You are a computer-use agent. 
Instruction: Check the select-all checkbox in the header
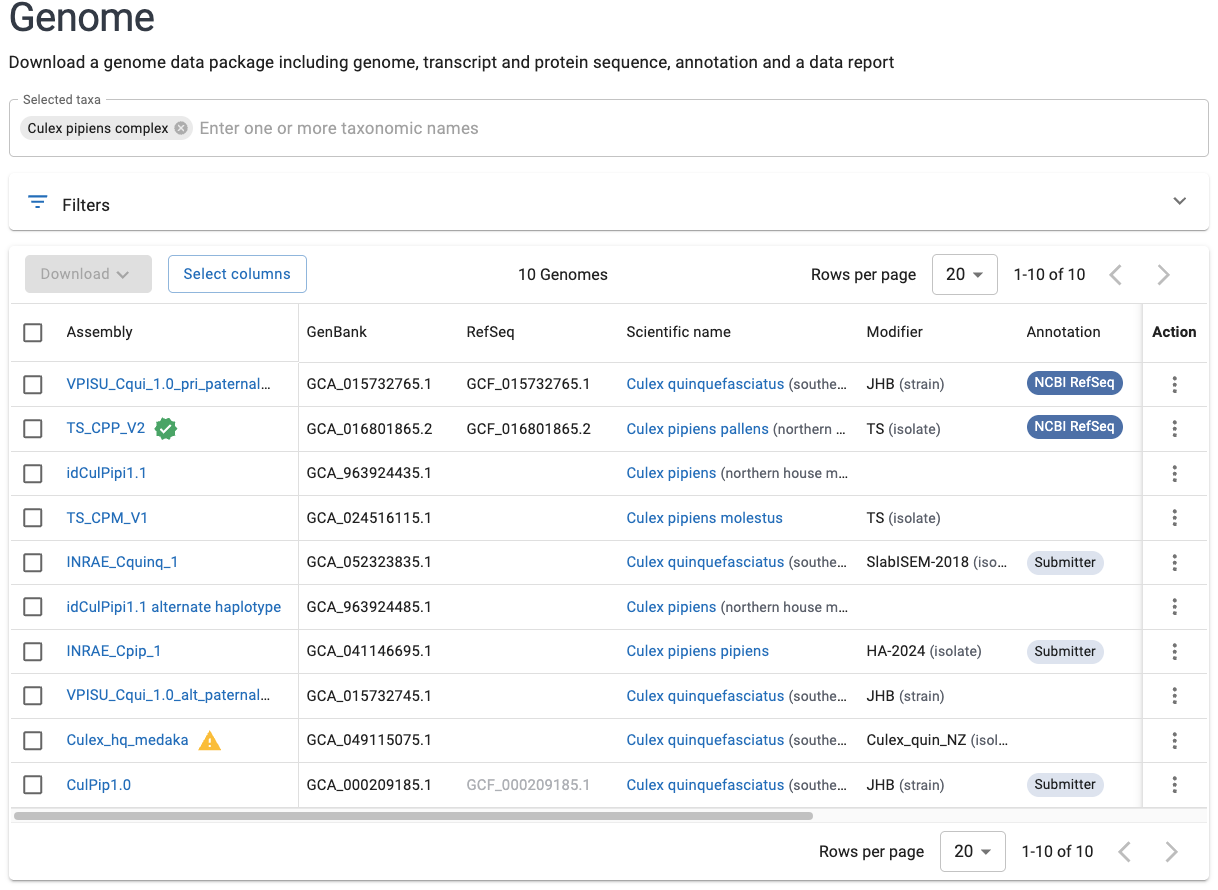pyautogui.click(x=32, y=332)
